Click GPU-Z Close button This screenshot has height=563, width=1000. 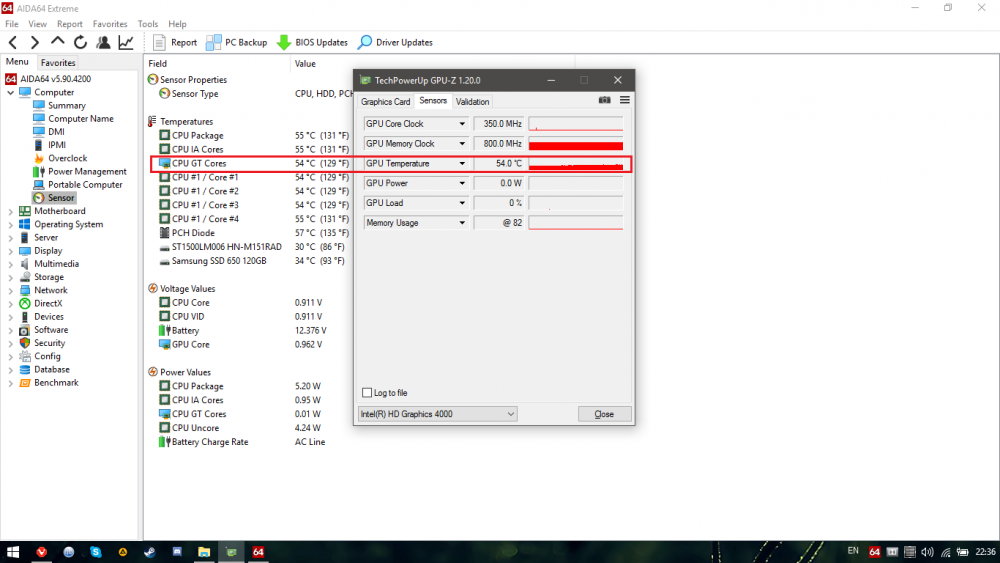point(604,414)
